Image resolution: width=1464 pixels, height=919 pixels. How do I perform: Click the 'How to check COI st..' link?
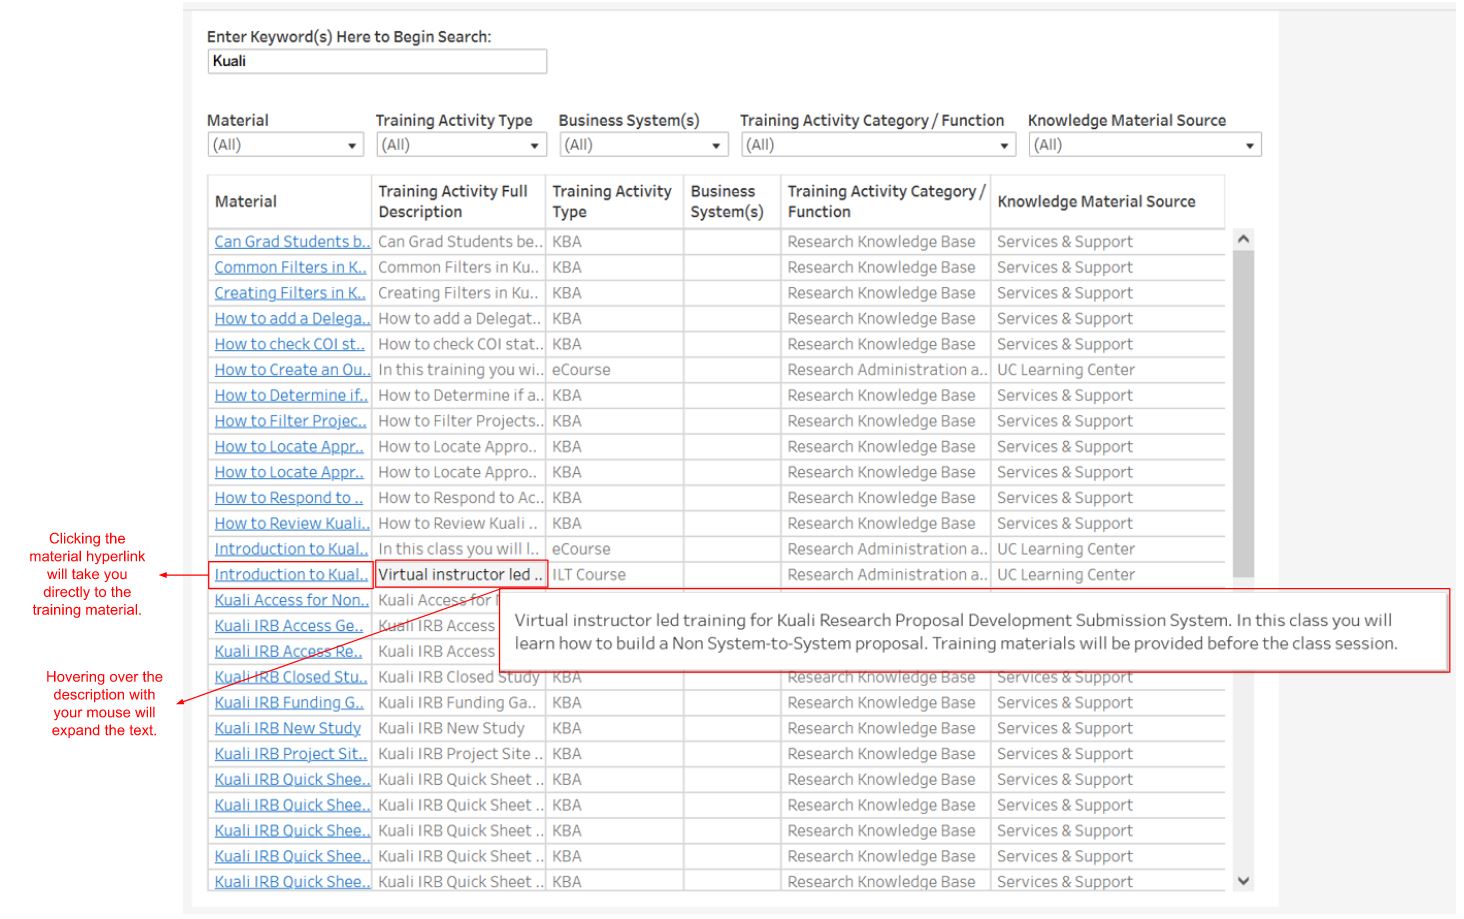click(x=289, y=344)
